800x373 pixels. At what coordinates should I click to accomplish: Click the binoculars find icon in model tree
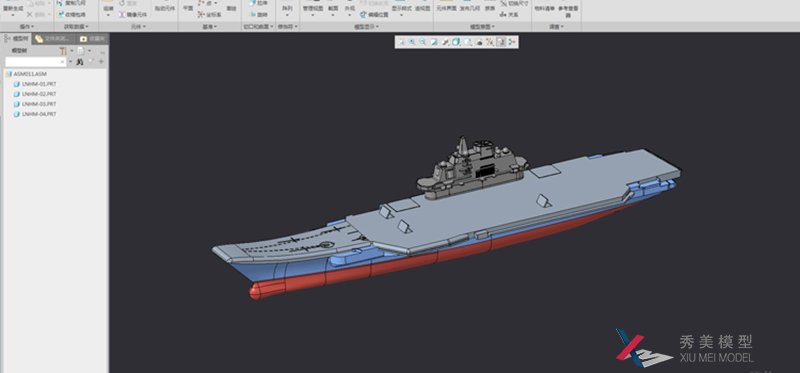pyautogui.click(x=80, y=62)
